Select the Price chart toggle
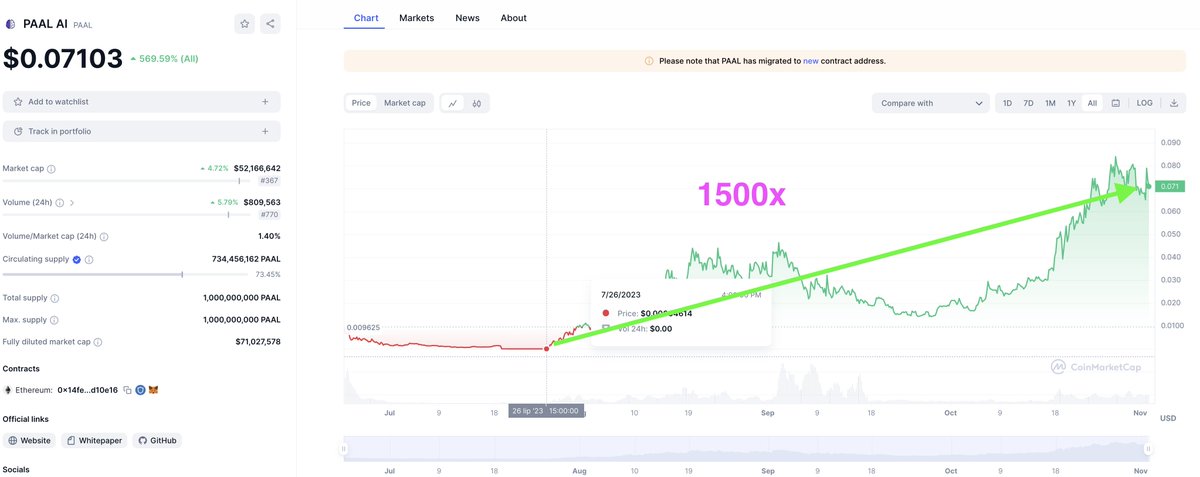 click(x=361, y=103)
